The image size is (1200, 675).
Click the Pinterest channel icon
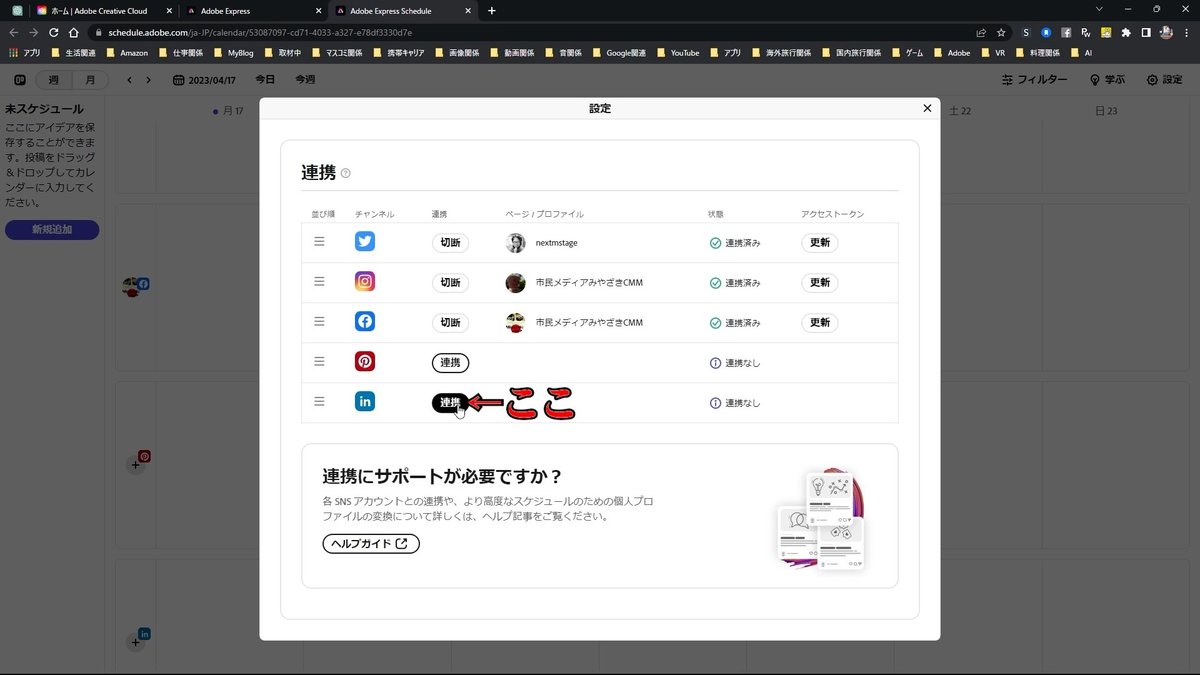pos(365,362)
